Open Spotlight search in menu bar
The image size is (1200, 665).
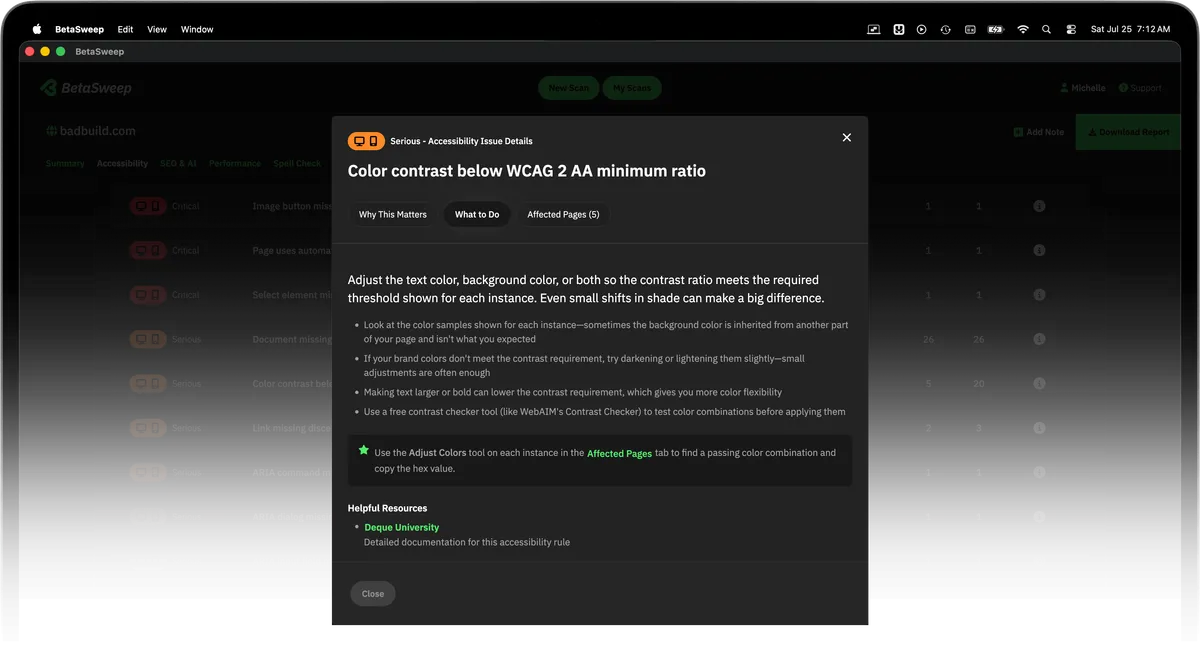tap(1046, 29)
